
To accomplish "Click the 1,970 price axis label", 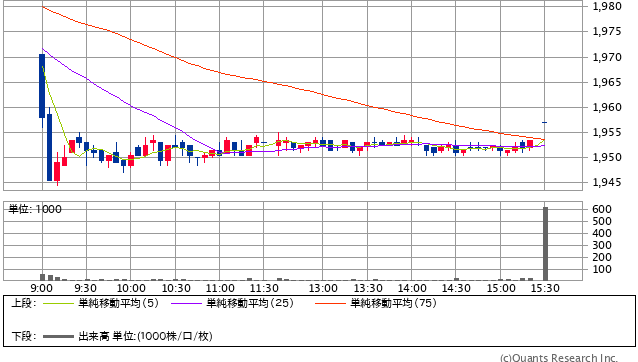I will click(607, 57).
